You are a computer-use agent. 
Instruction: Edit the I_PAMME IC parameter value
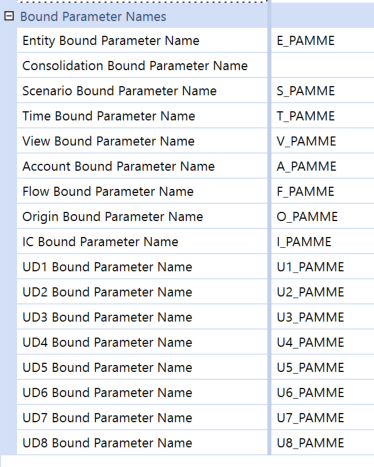point(323,242)
